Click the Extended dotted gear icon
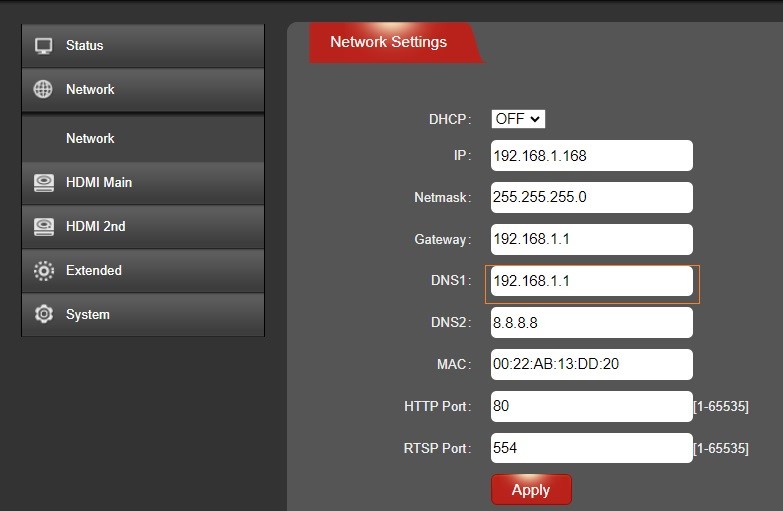783x511 pixels. tap(43, 271)
